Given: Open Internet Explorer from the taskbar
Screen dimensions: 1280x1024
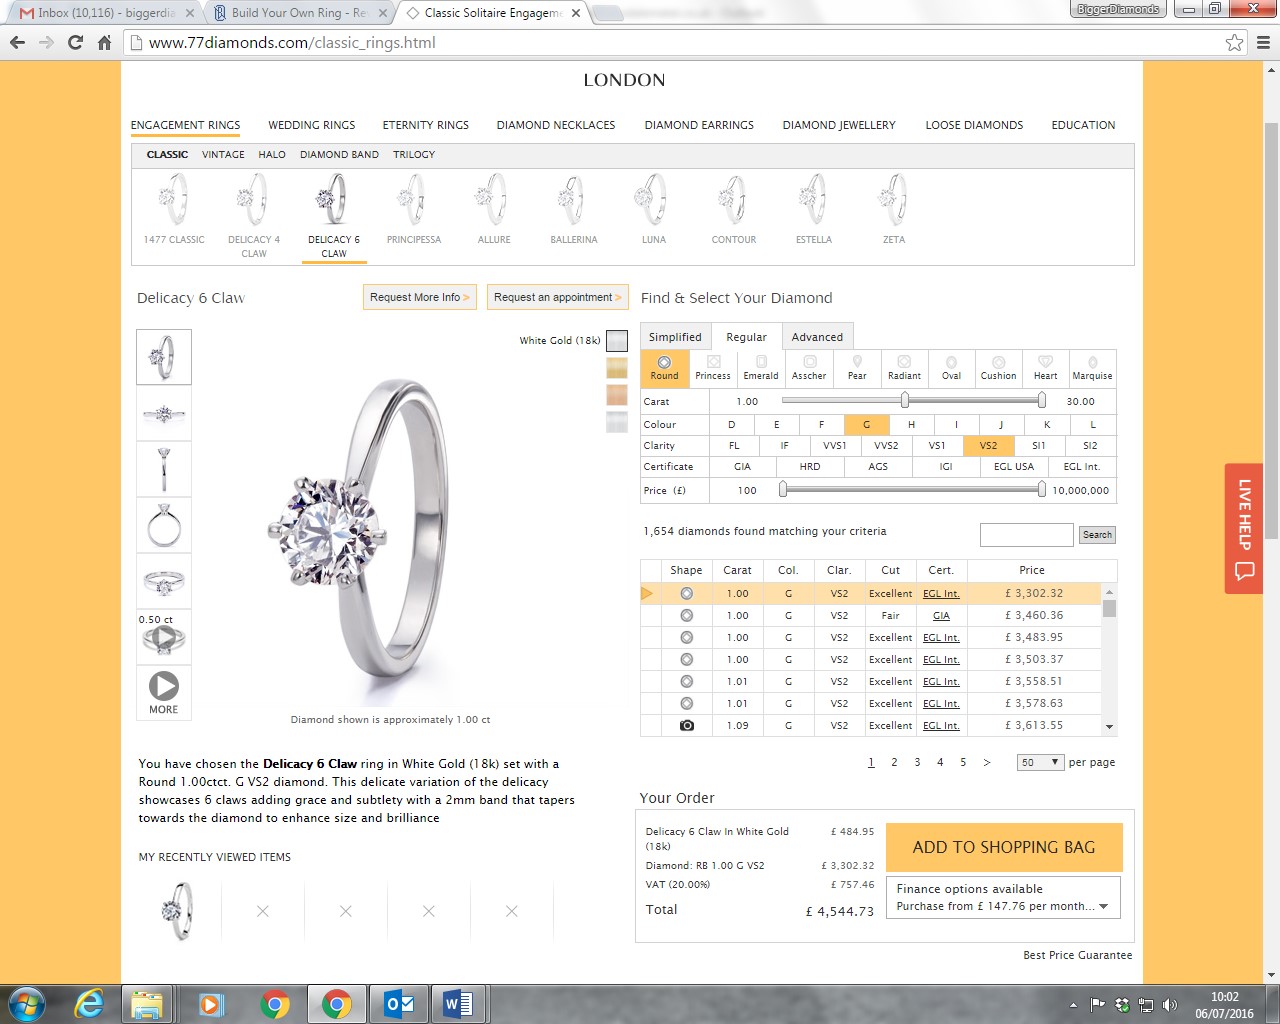Looking at the screenshot, I should click(x=89, y=1003).
